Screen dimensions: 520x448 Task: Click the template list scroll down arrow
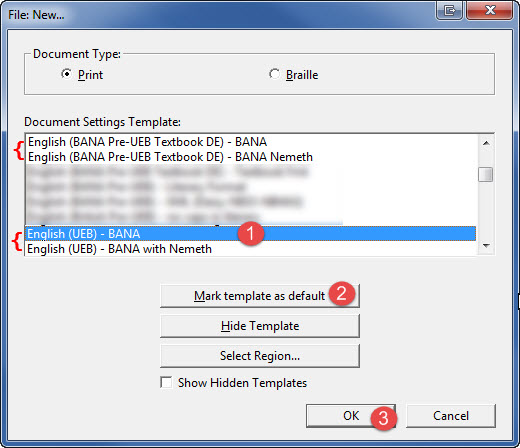click(x=486, y=246)
